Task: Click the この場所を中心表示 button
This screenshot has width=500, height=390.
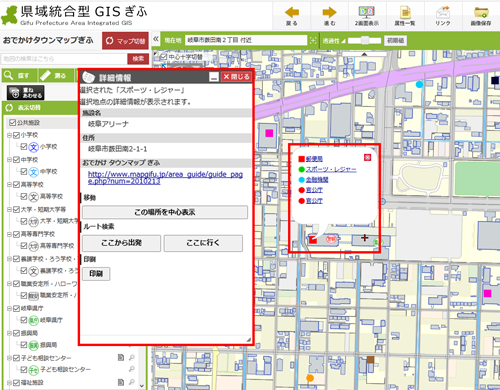Action: tap(165, 212)
